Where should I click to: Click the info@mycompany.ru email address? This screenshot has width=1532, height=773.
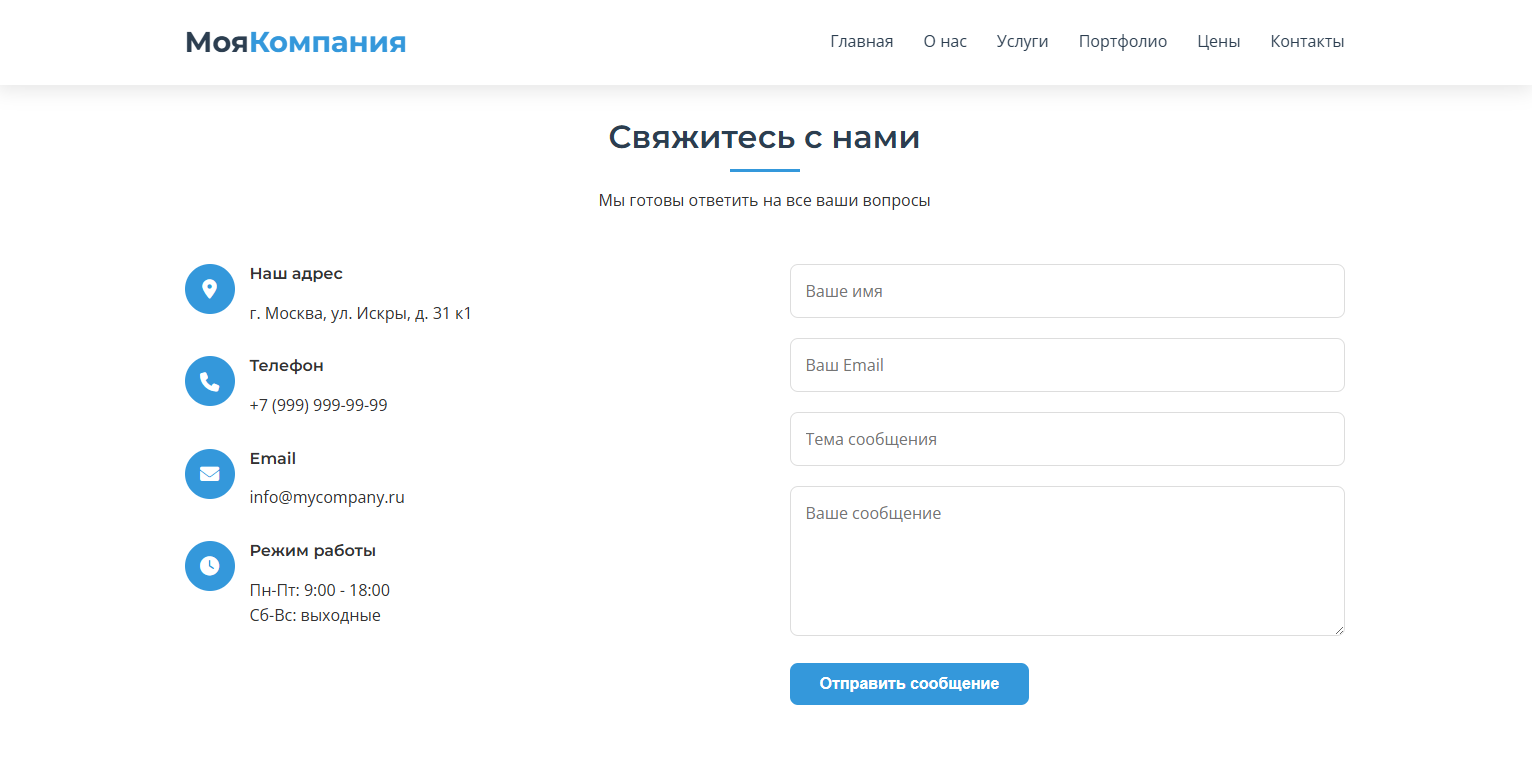click(327, 497)
